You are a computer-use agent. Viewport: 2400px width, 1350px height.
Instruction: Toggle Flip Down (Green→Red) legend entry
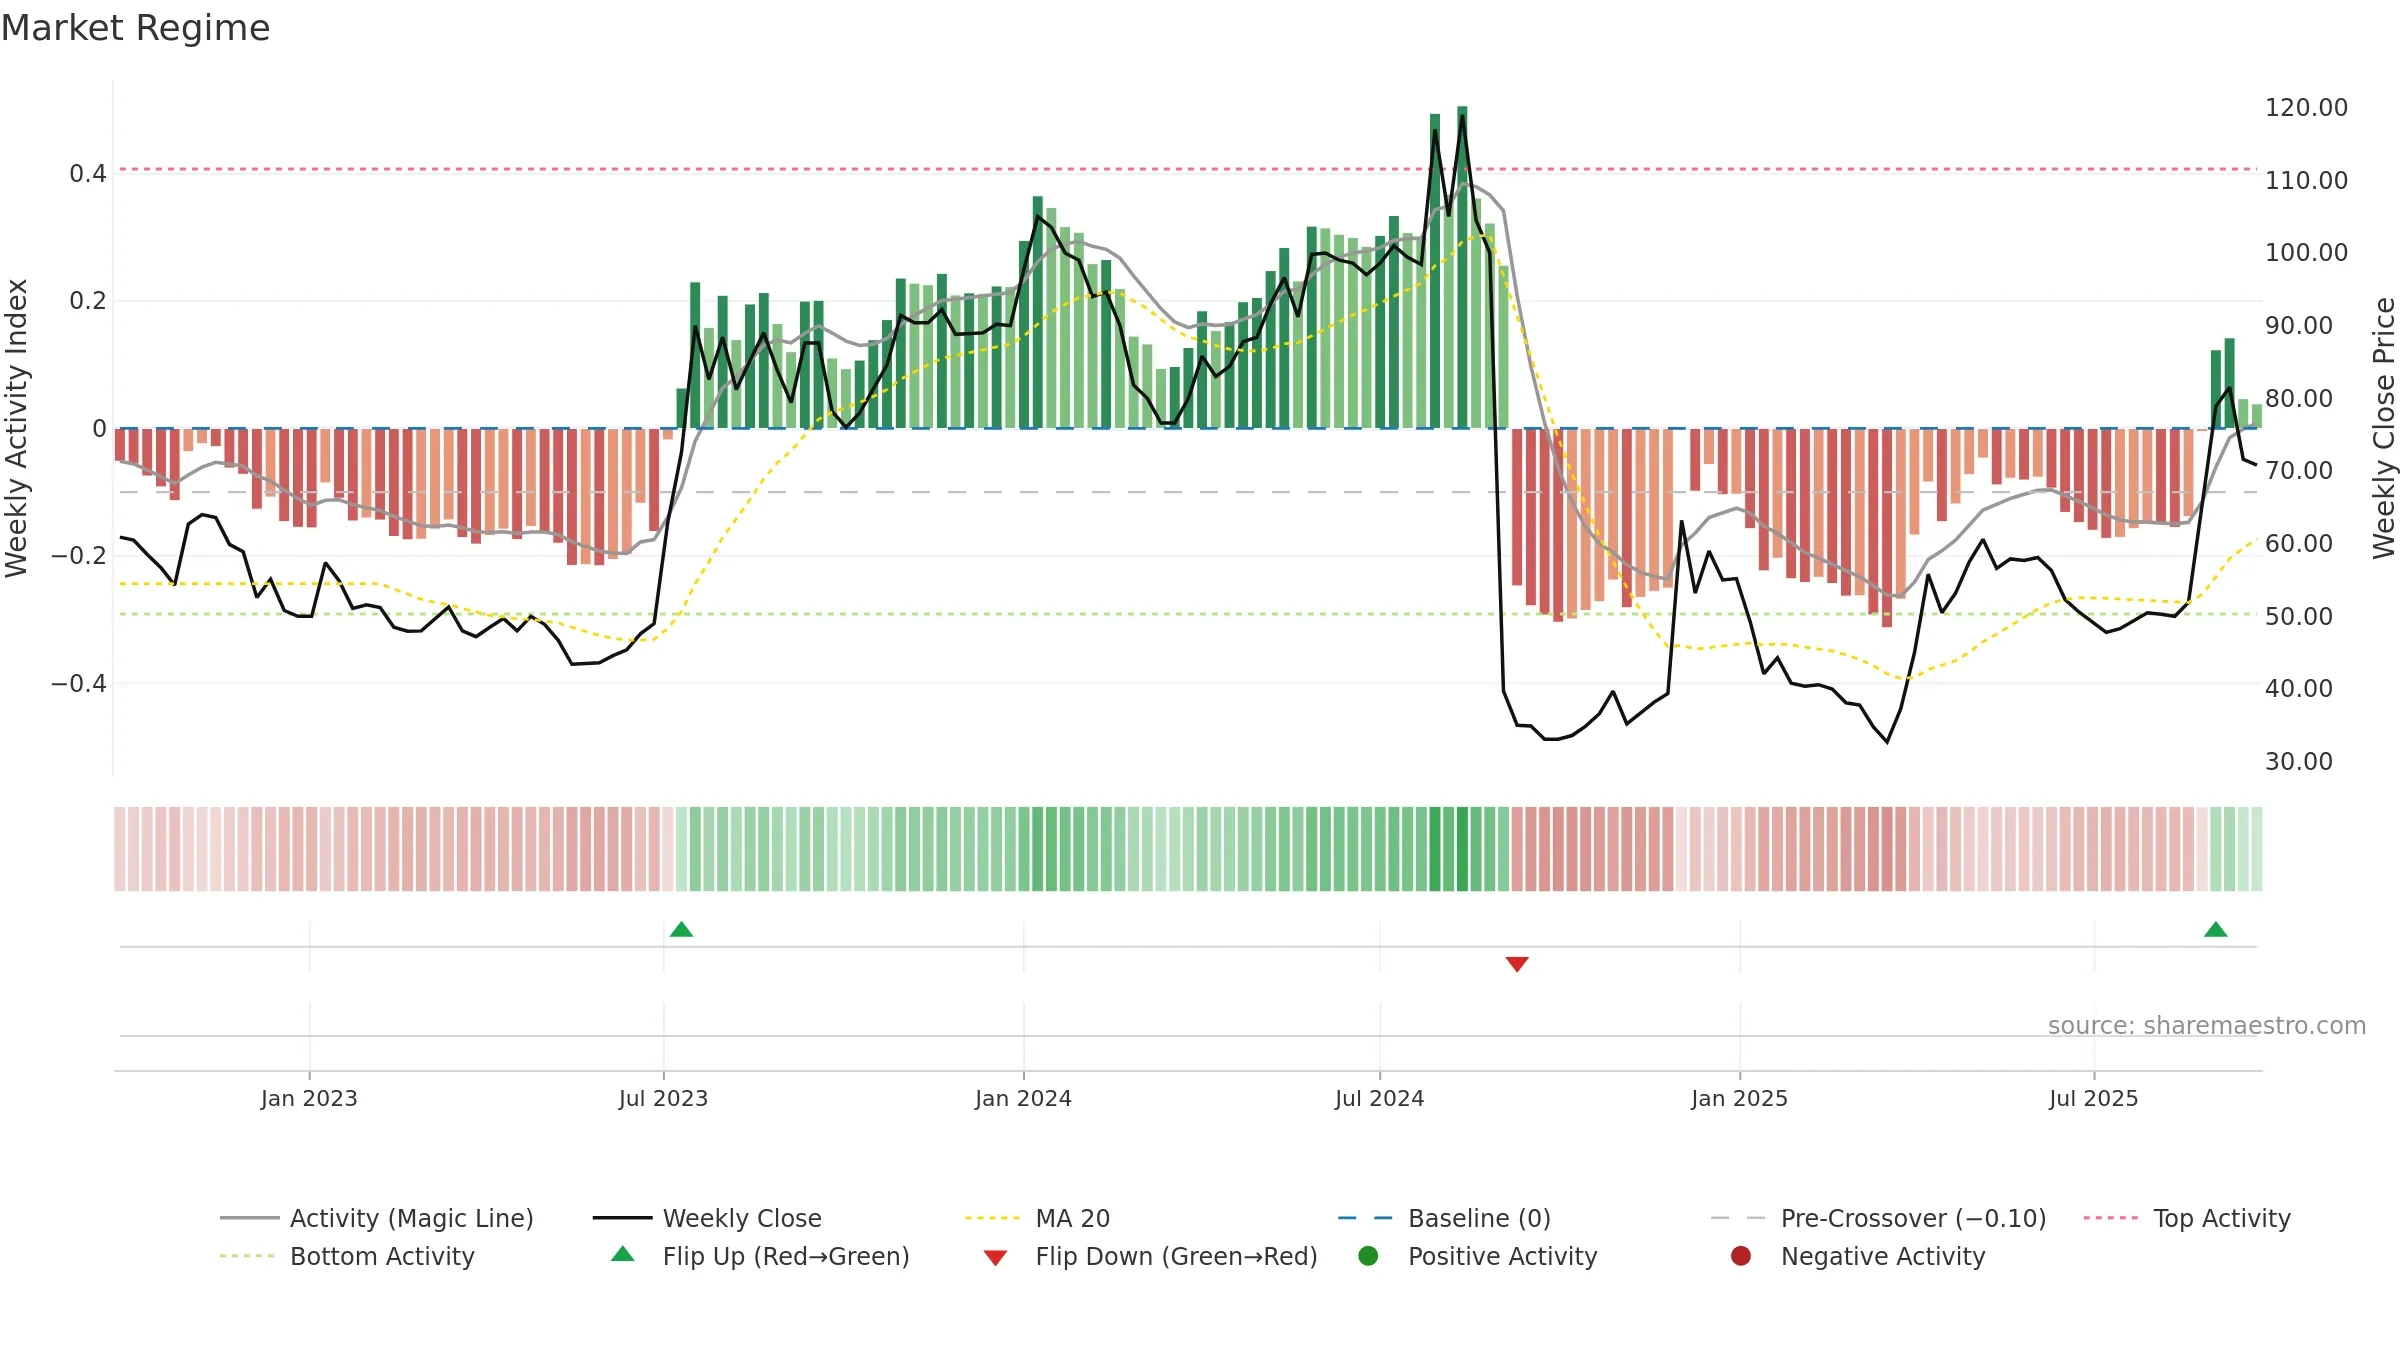pyautogui.click(x=1150, y=1256)
